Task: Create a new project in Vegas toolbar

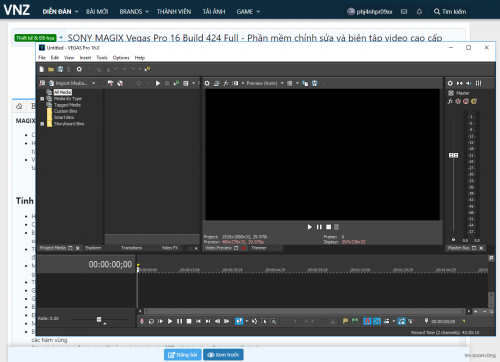Action: tap(41, 69)
